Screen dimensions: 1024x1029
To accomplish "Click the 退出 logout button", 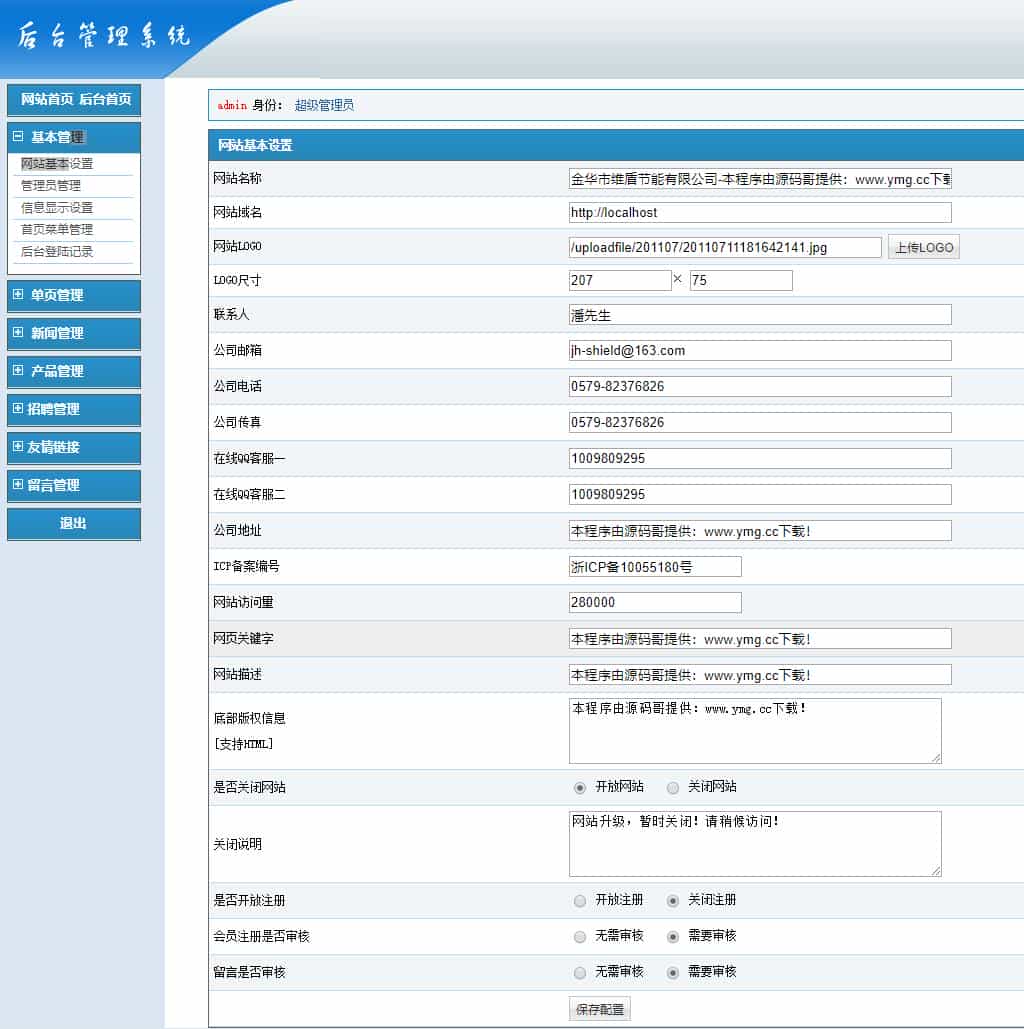I will click(73, 523).
